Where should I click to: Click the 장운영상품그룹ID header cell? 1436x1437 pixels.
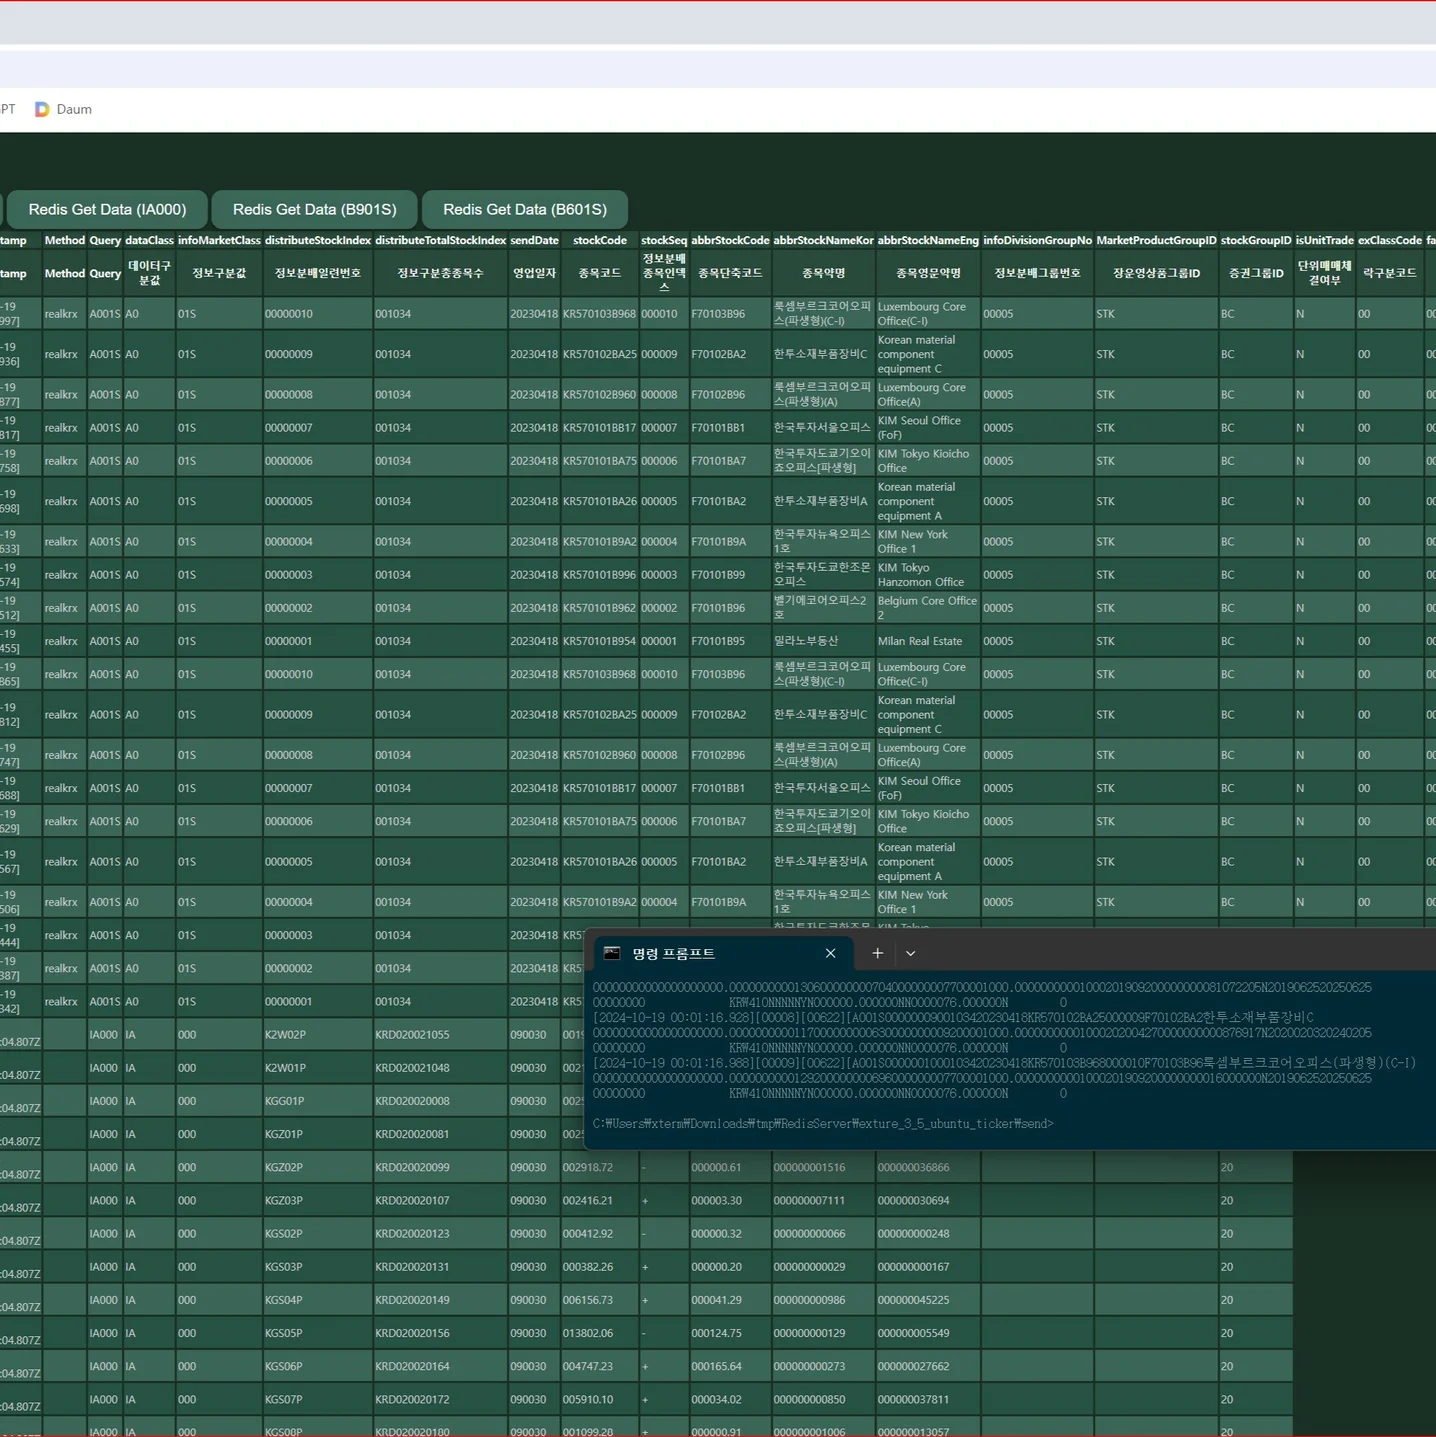click(1156, 273)
